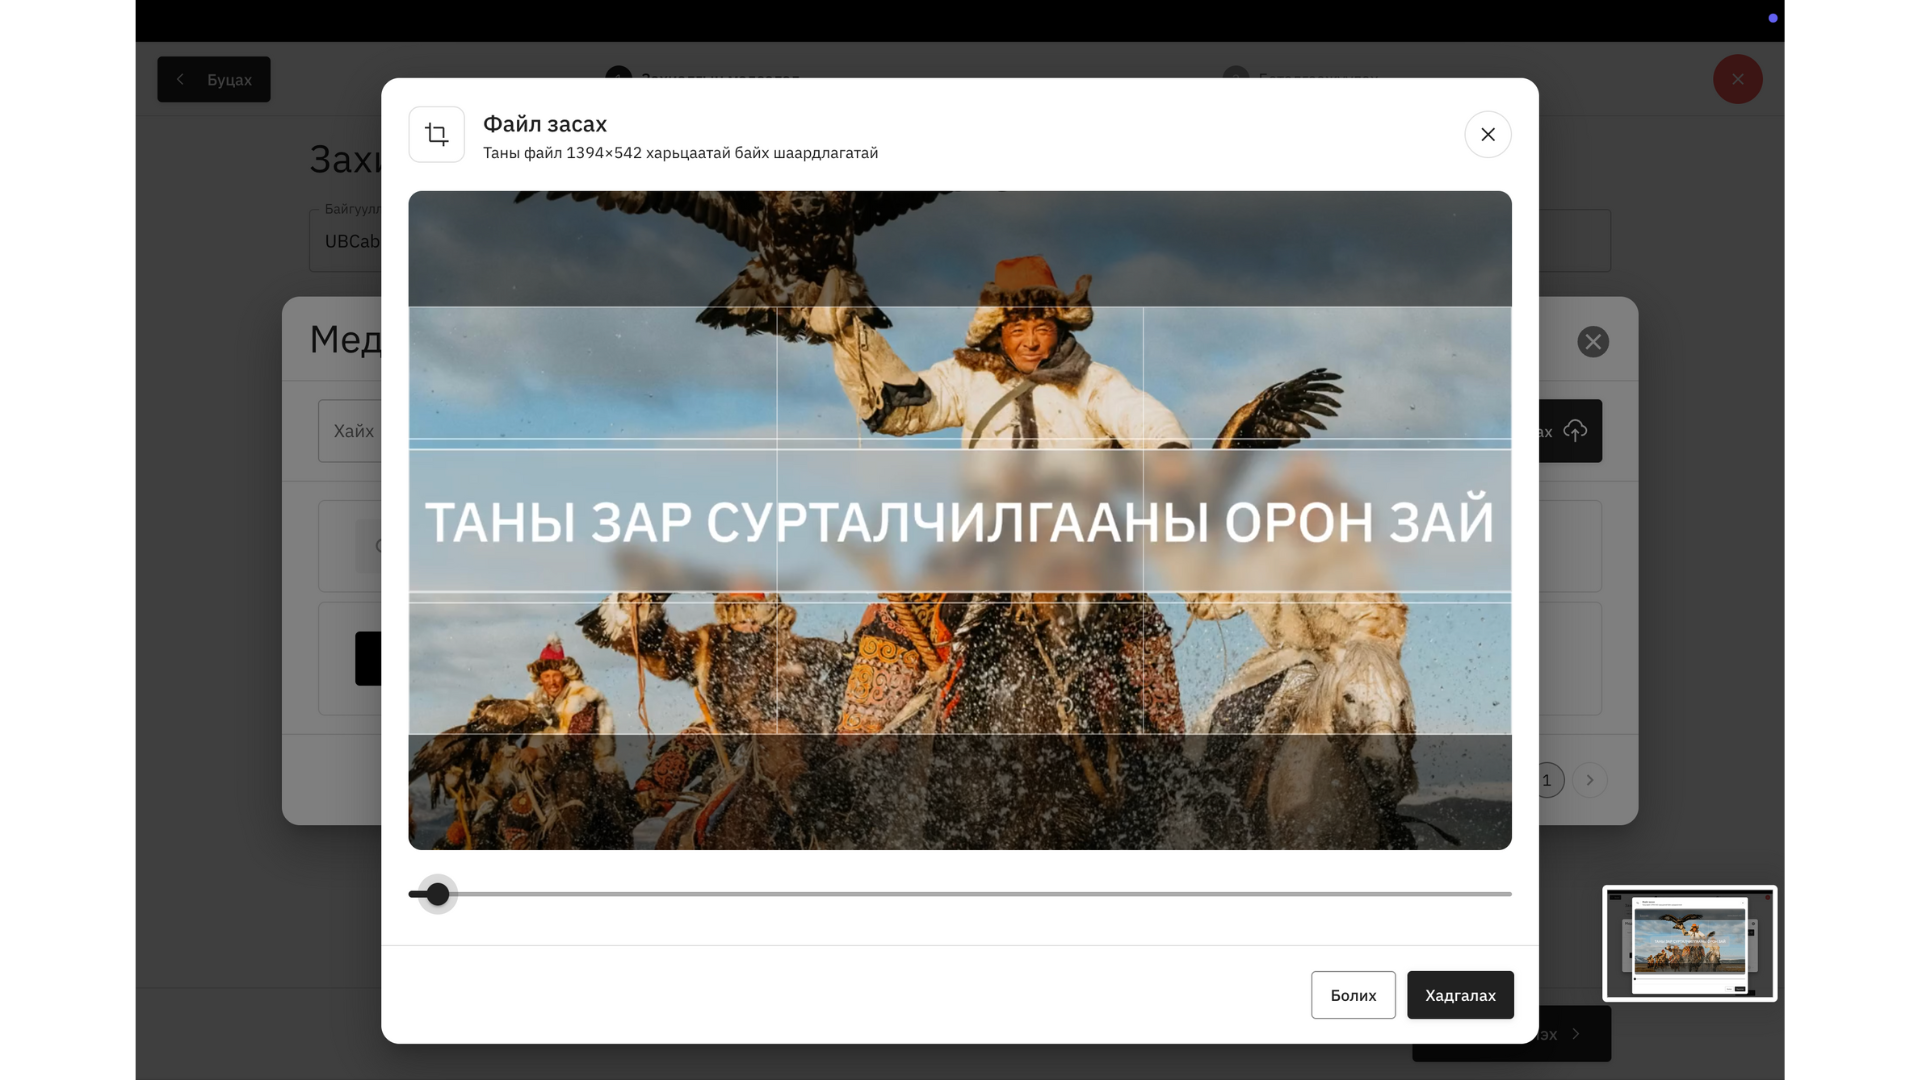This screenshot has height=1080, width=1920.
Task: Click into the Хайх search field
Action: [350, 431]
